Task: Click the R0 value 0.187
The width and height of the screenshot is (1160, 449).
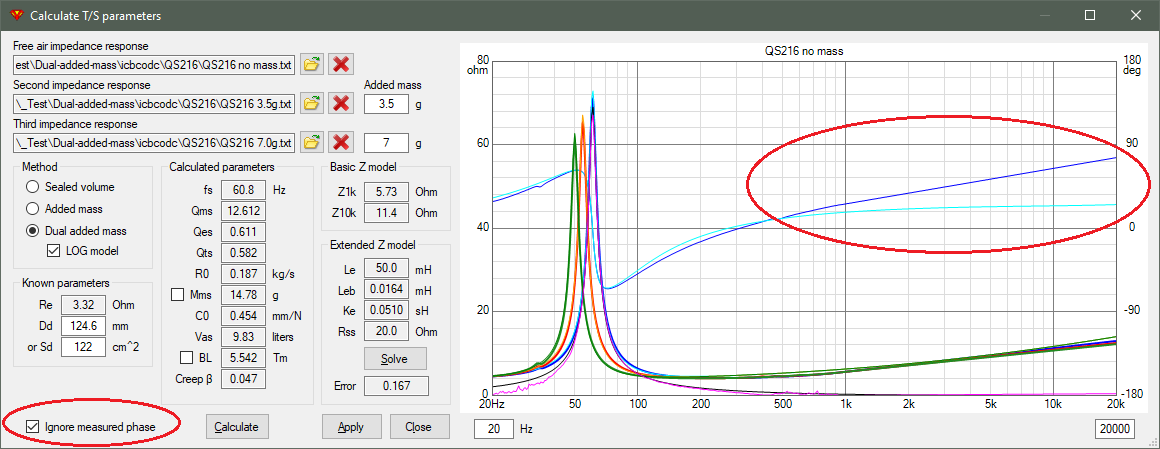Action: (243, 274)
